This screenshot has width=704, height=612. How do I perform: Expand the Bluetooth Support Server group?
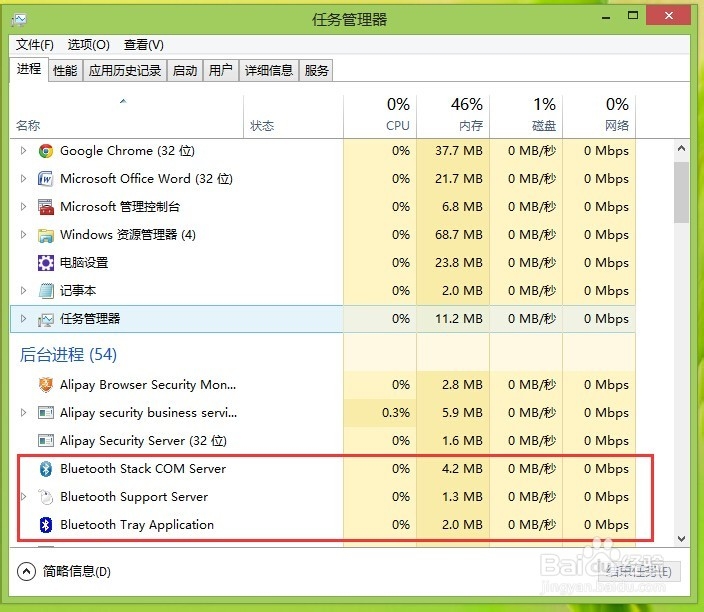(x=23, y=497)
